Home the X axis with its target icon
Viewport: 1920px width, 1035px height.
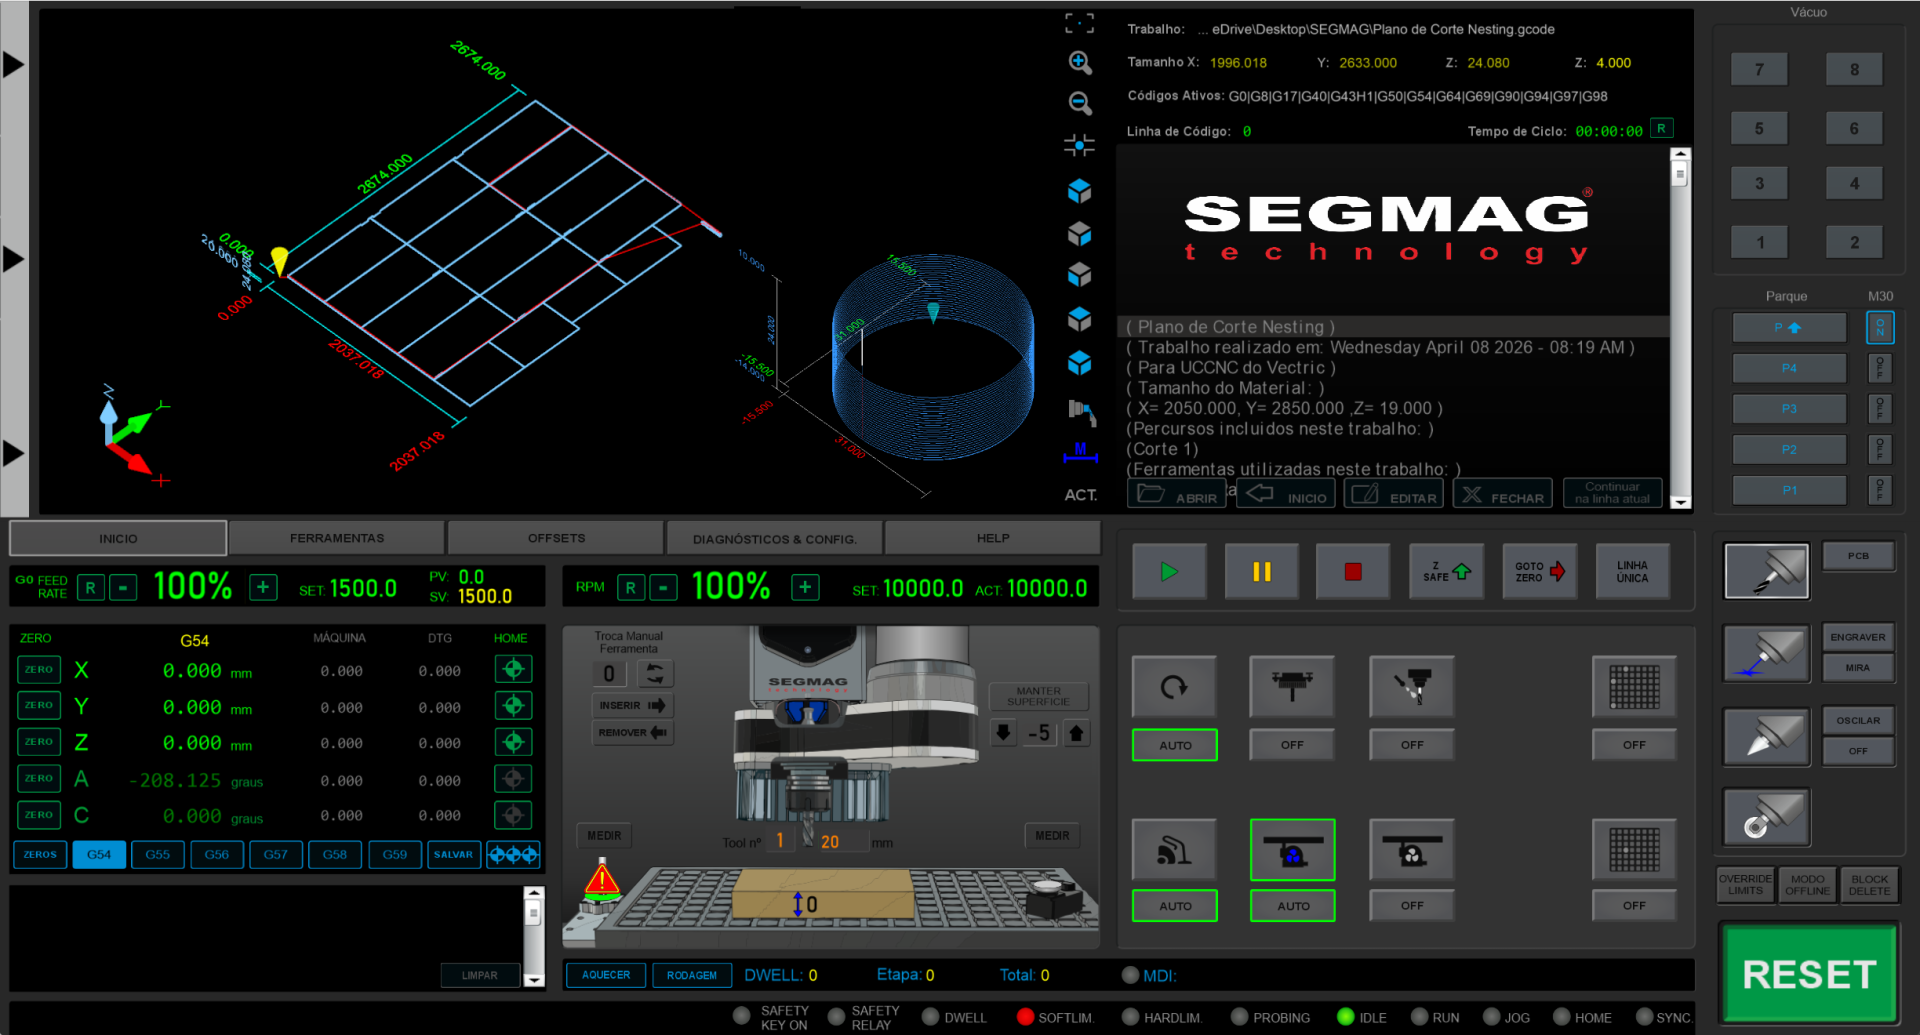point(513,669)
